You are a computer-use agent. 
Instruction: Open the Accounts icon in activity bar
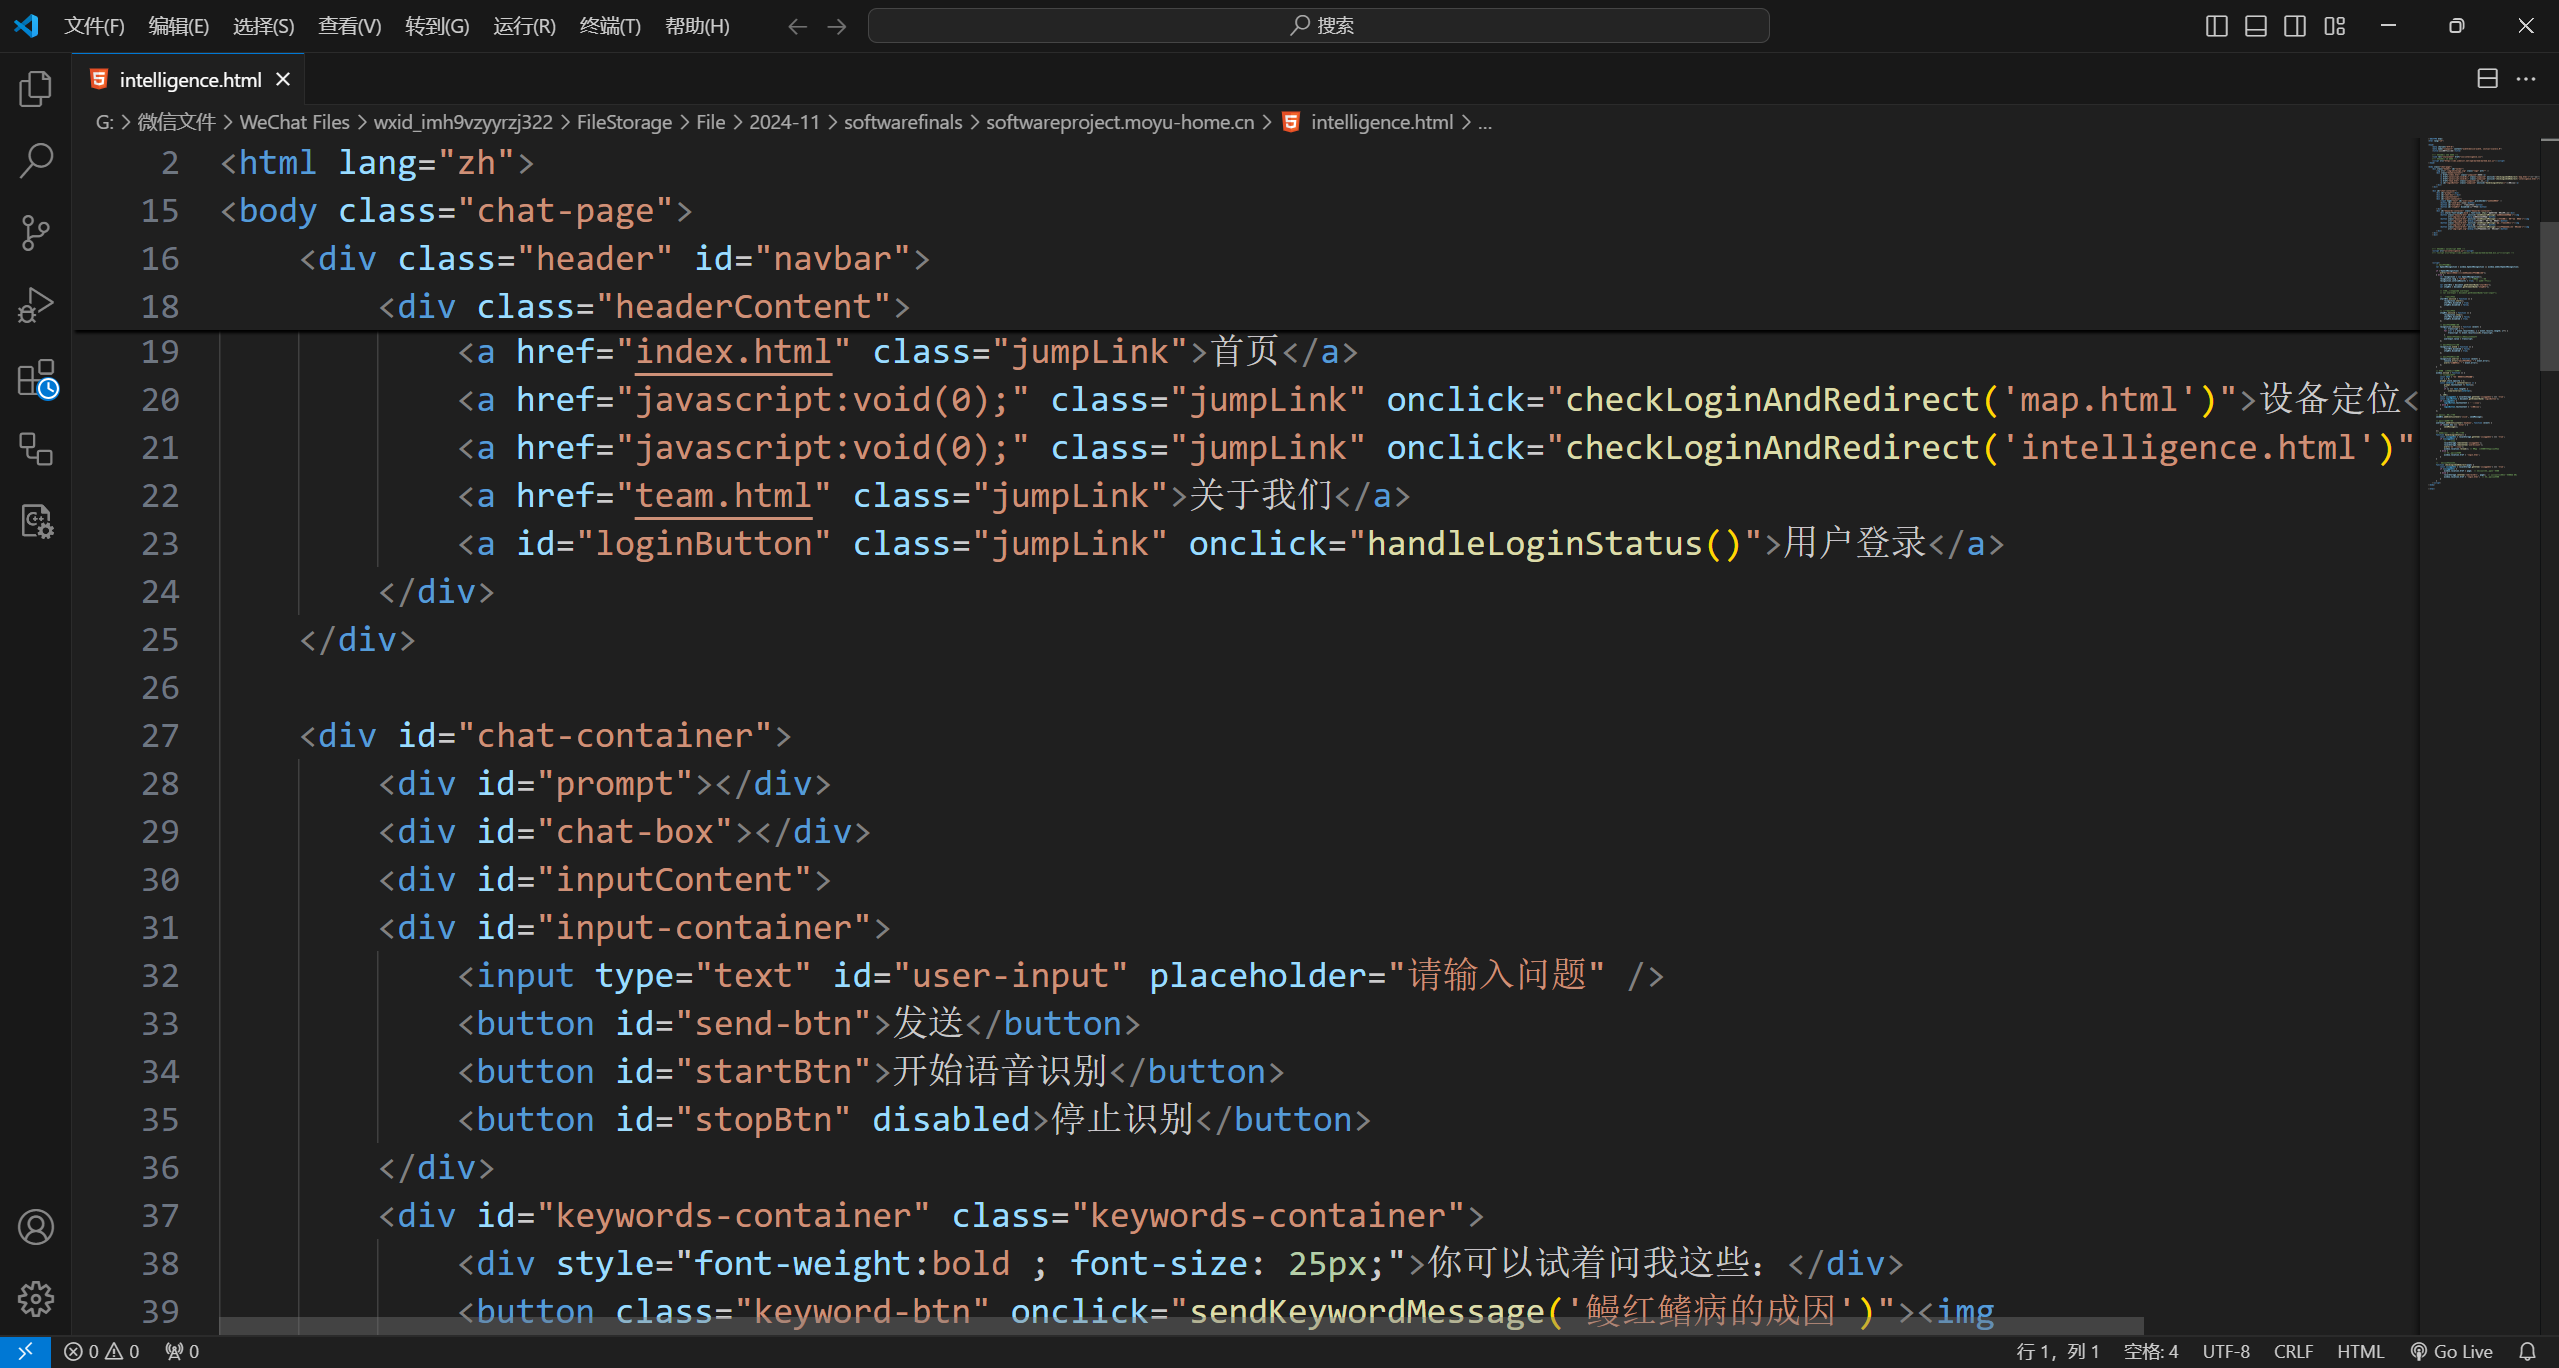pos(36,1227)
